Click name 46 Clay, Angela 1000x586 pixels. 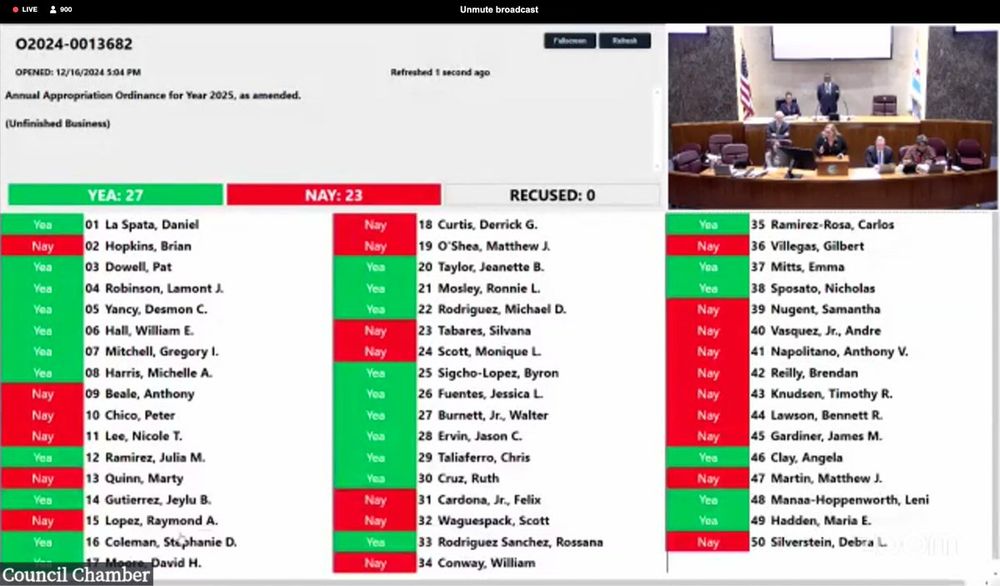pos(797,457)
